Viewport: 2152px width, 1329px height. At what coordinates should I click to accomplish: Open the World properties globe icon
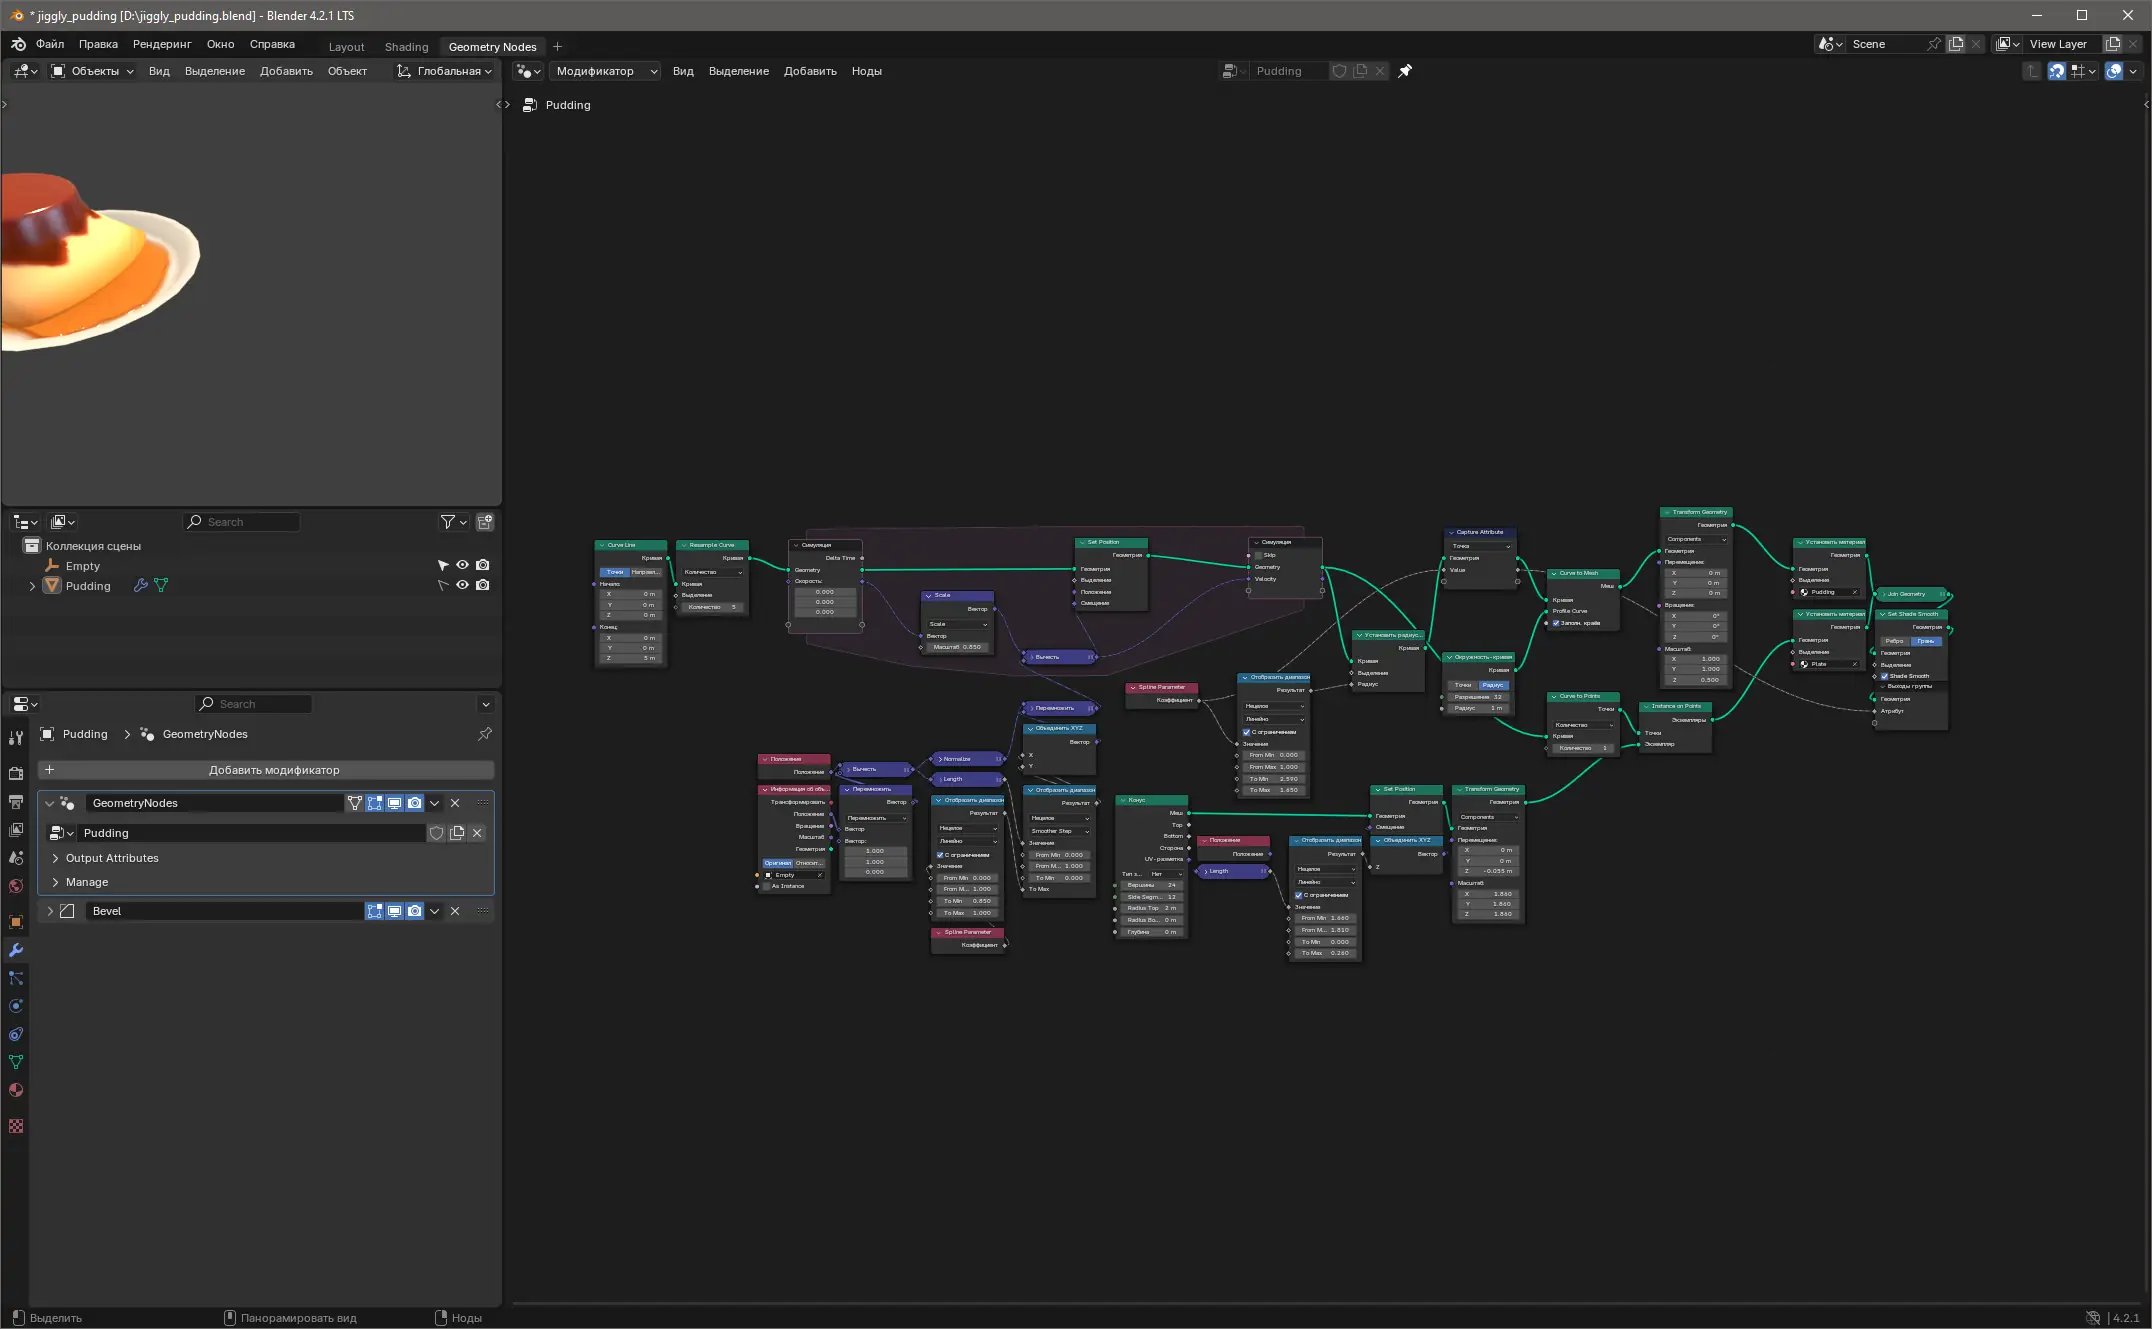16,886
